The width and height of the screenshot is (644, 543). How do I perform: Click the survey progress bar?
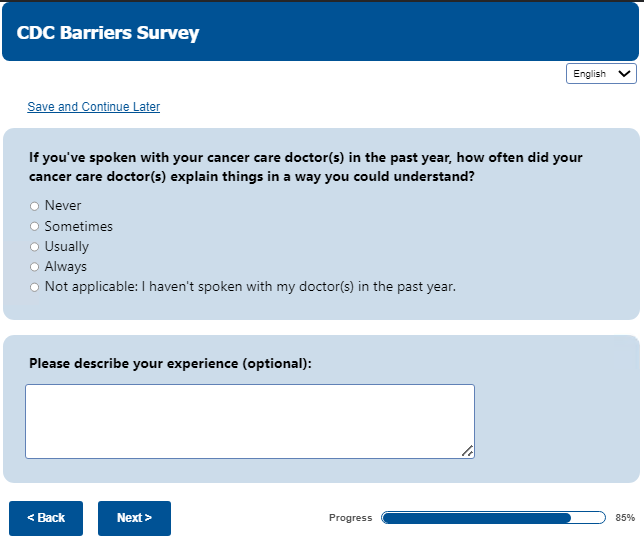click(493, 518)
